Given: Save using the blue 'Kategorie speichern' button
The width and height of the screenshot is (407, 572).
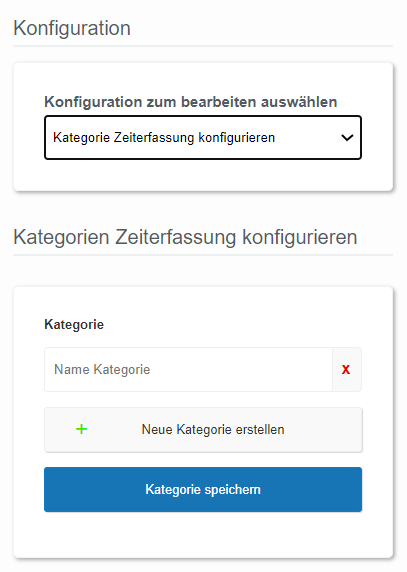Looking at the screenshot, I should click(203, 490).
